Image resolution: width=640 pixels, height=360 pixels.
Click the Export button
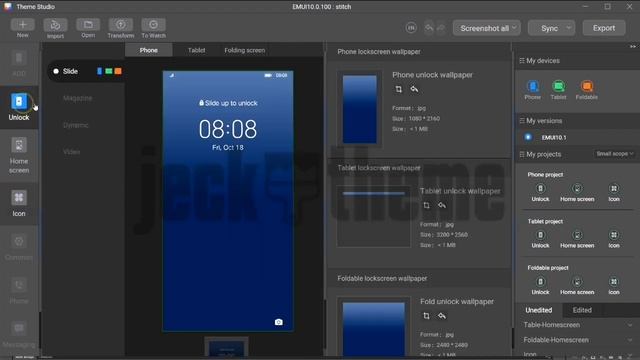coord(604,28)
